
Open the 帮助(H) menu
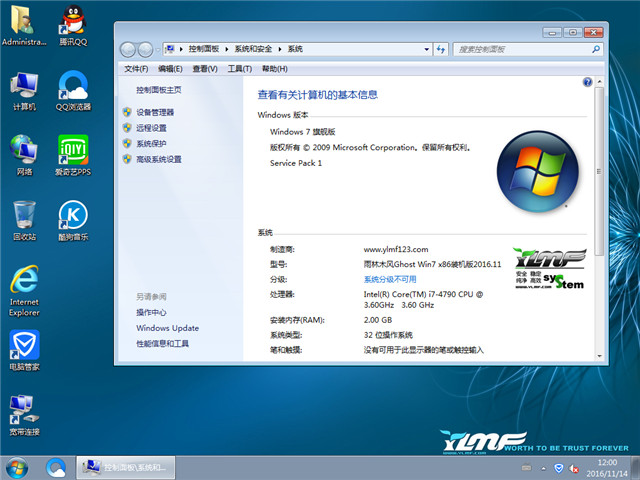pyautogui.click(x=275, y=69)
